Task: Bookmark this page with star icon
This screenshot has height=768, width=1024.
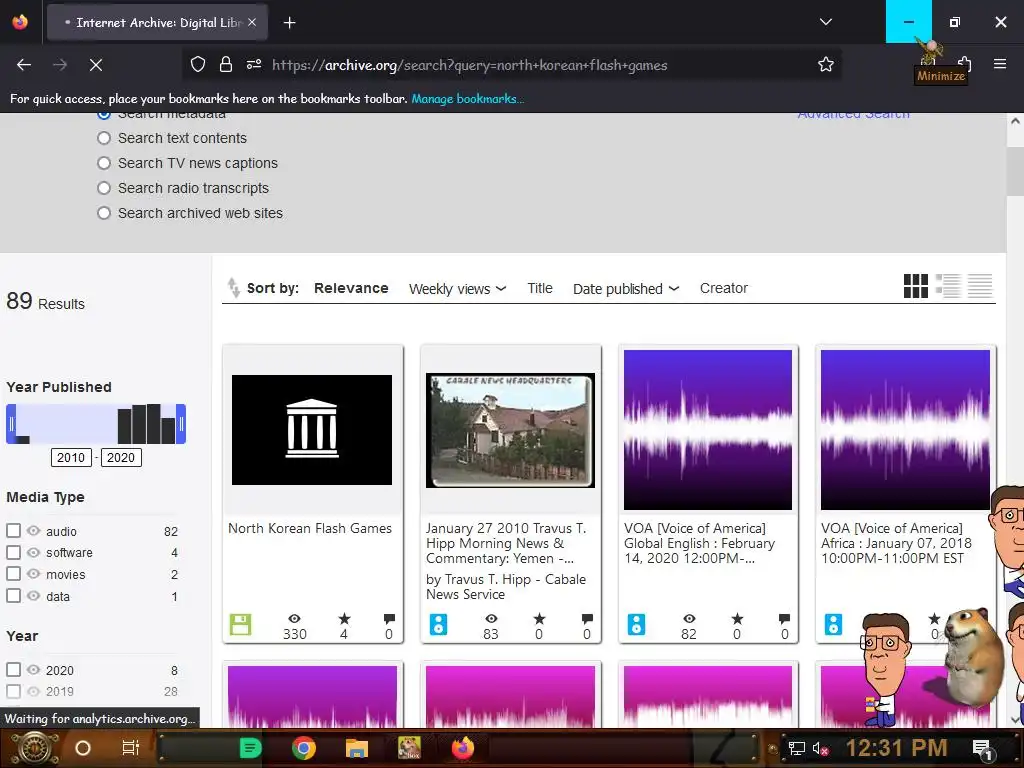Action: point(825,65)
